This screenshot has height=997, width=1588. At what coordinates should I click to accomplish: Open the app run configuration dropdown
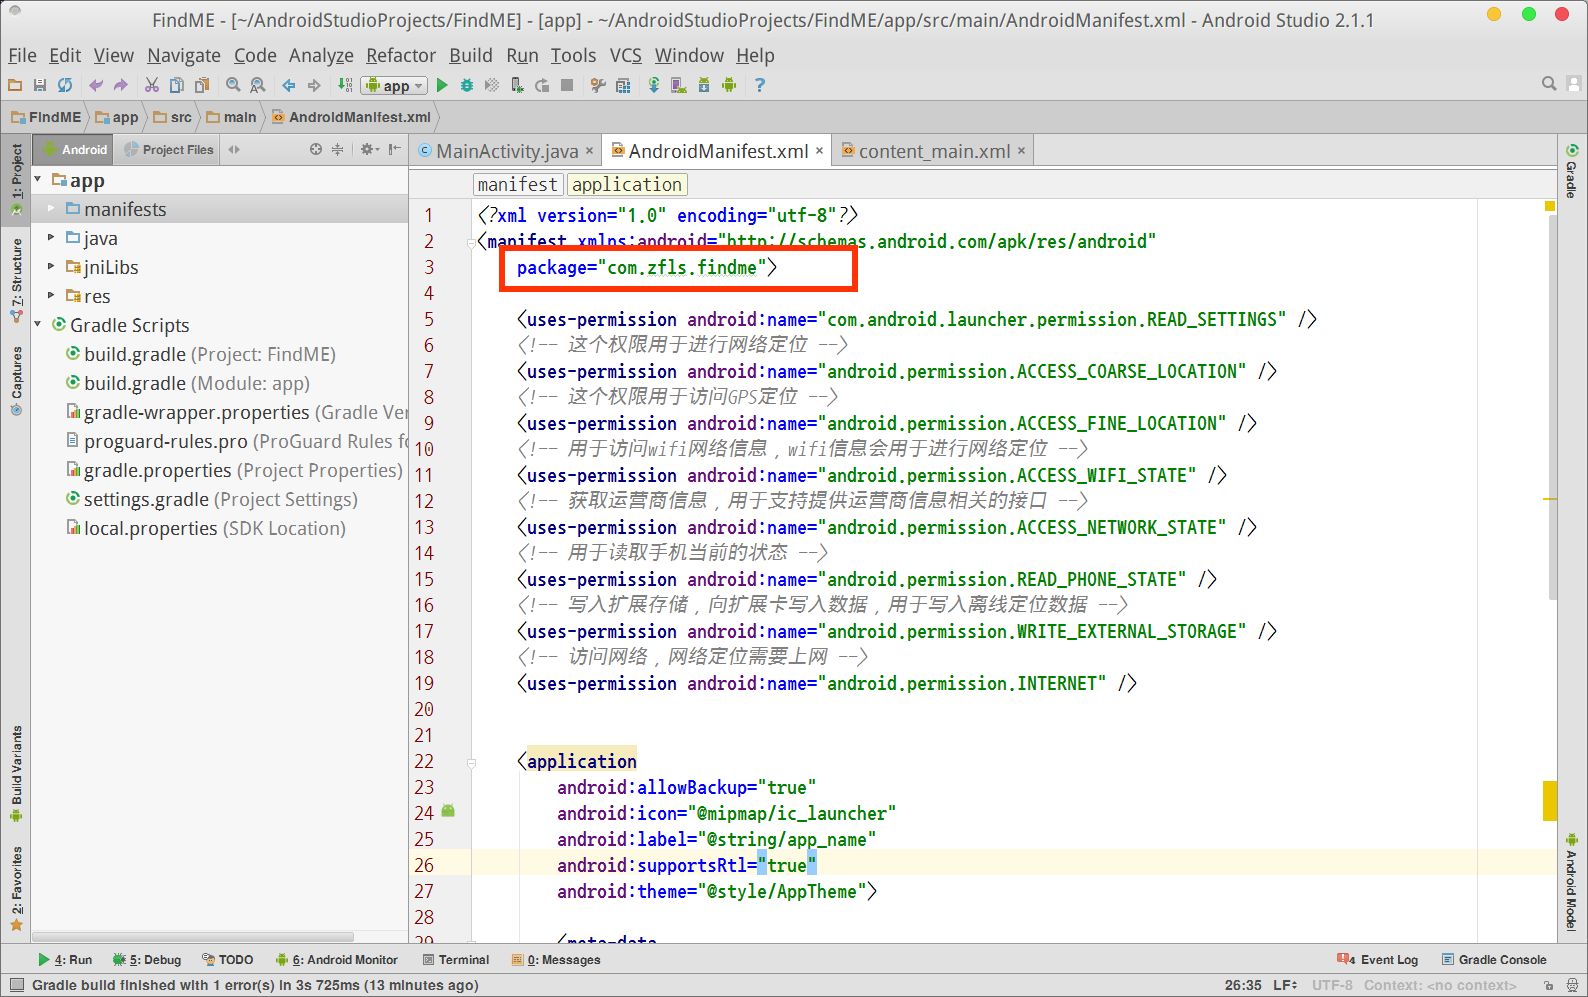pos(395,86)
